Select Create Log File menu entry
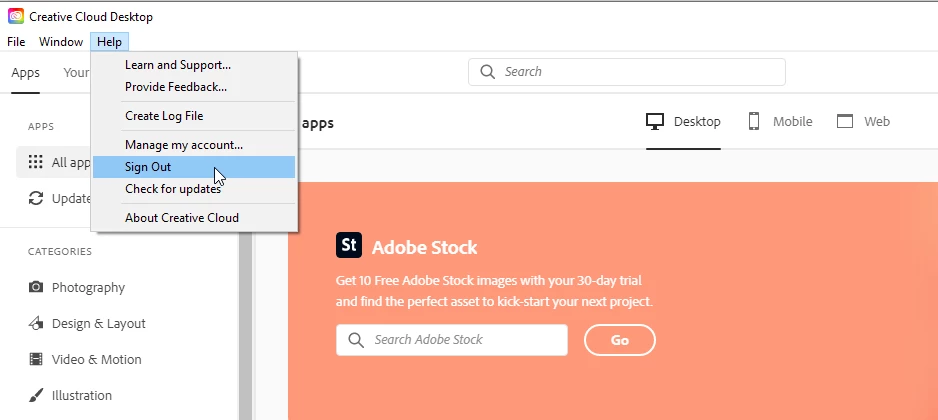This screenshot has width=938, height=420. [194, 116]
